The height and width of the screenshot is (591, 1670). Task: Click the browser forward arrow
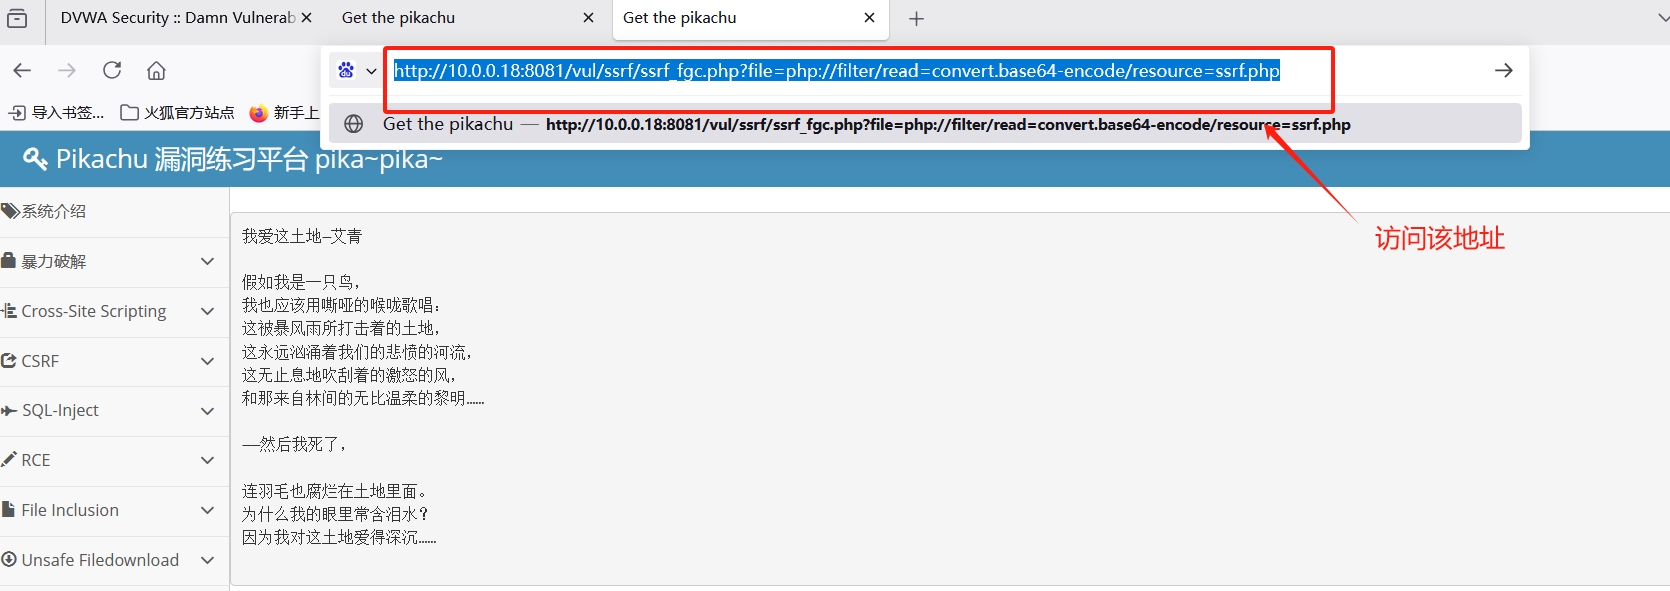click(67, 70)
